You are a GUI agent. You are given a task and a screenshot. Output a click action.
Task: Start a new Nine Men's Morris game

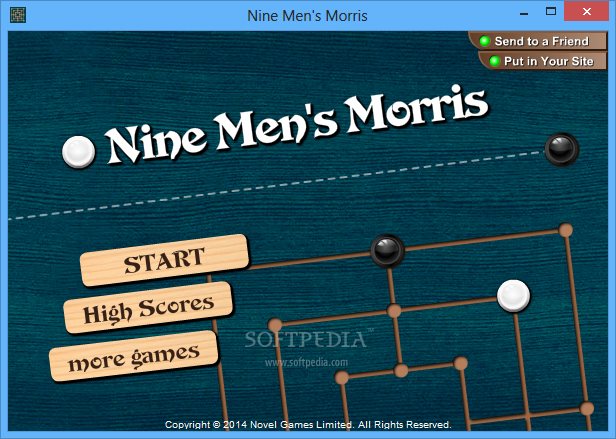click(165, 260)
